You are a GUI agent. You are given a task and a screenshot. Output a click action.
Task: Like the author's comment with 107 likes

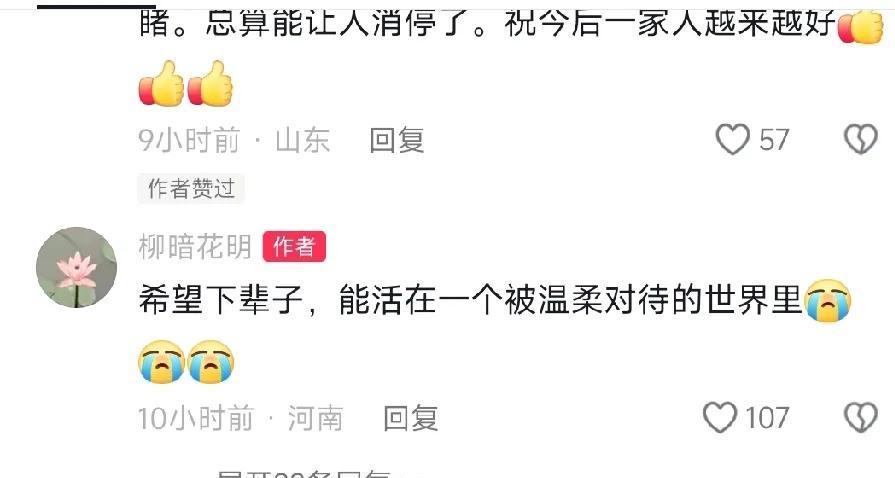[x=719, y=417]
